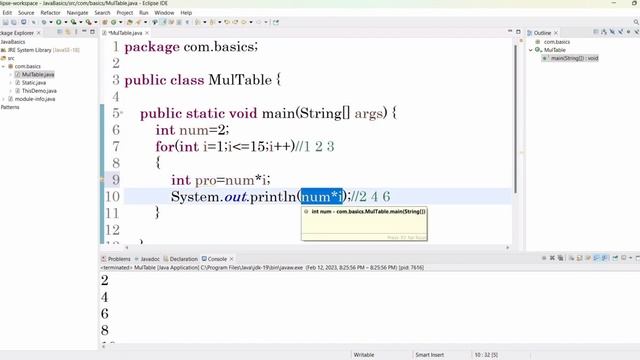This screenshot has width=640, height=360.
Task: Click the search icon at top right corner
Action: tap(636, 22)
